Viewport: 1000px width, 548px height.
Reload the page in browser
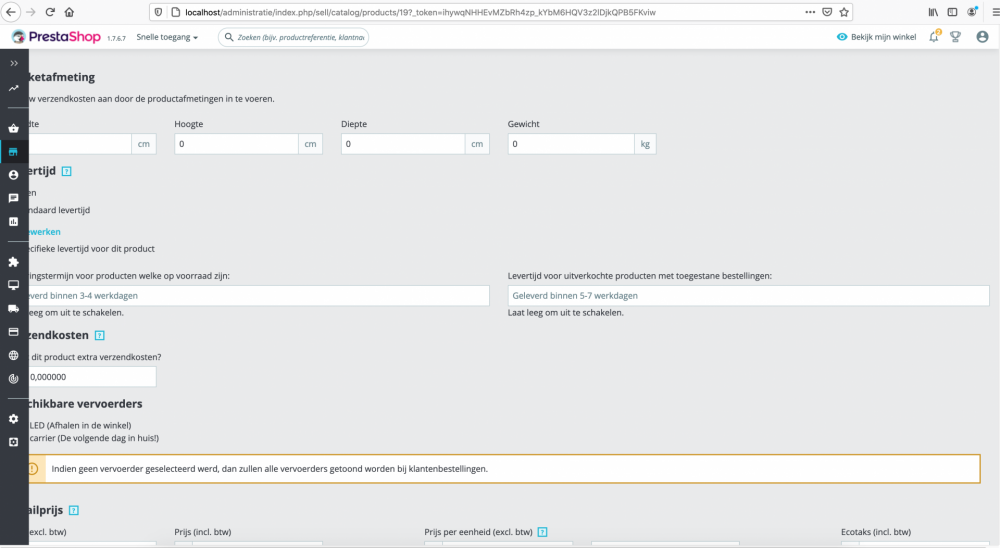(x=50, y=12)
